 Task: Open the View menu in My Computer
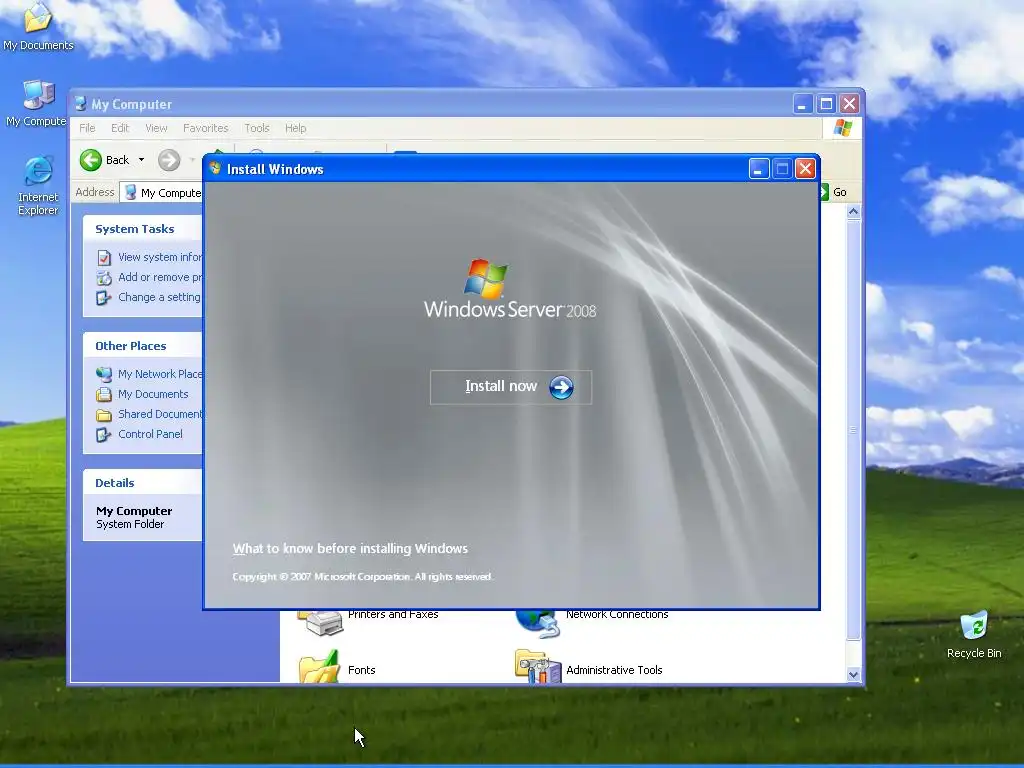tap(156, 128)
